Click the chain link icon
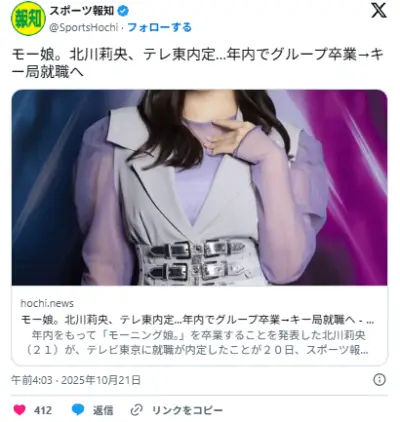Screen dimensions: 400x422 coord(136,410)
